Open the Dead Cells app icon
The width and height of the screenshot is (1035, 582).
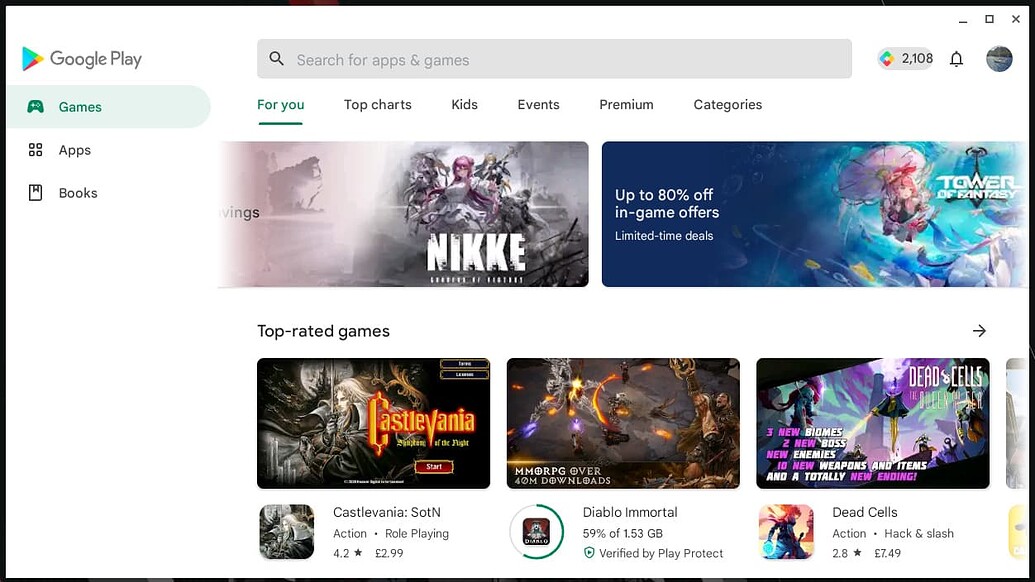[x=785, y=532]
